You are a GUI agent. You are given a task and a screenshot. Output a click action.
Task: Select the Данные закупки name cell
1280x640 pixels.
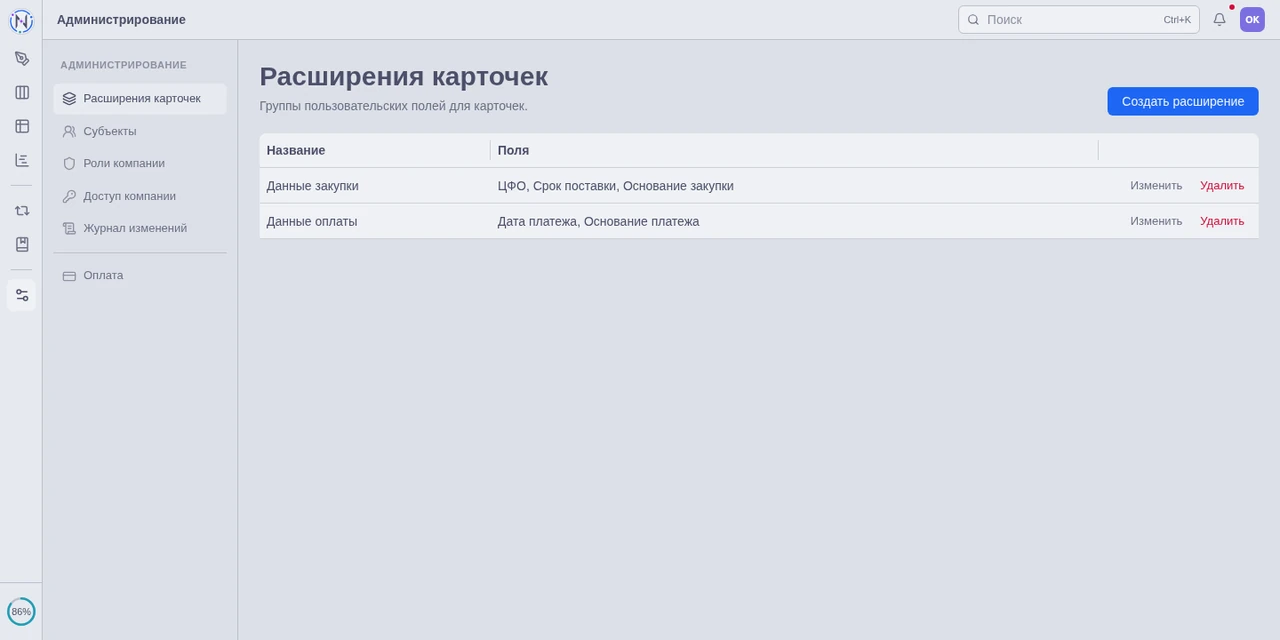click(x=375, y=186)
